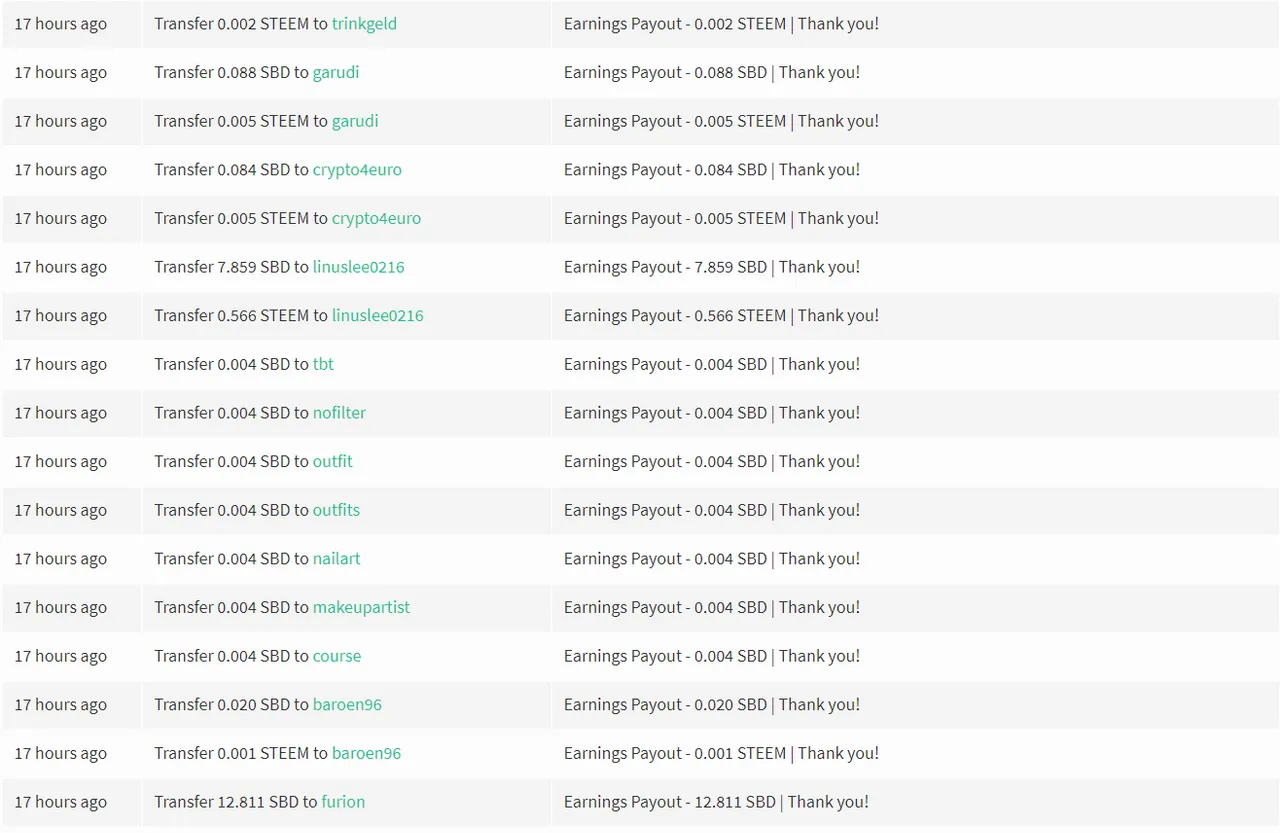Open the tbt account link
Viewport: 1280px width, 833px height.
pyautogui.click(x=323, y=364)
